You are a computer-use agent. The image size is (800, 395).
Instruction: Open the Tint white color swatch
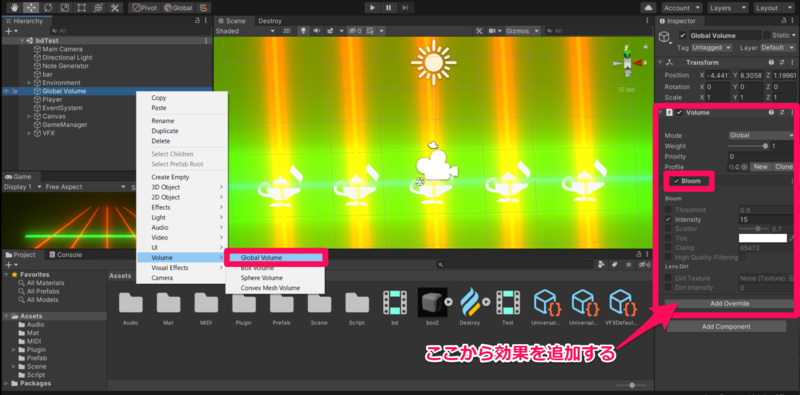click(x=763, y=238)
